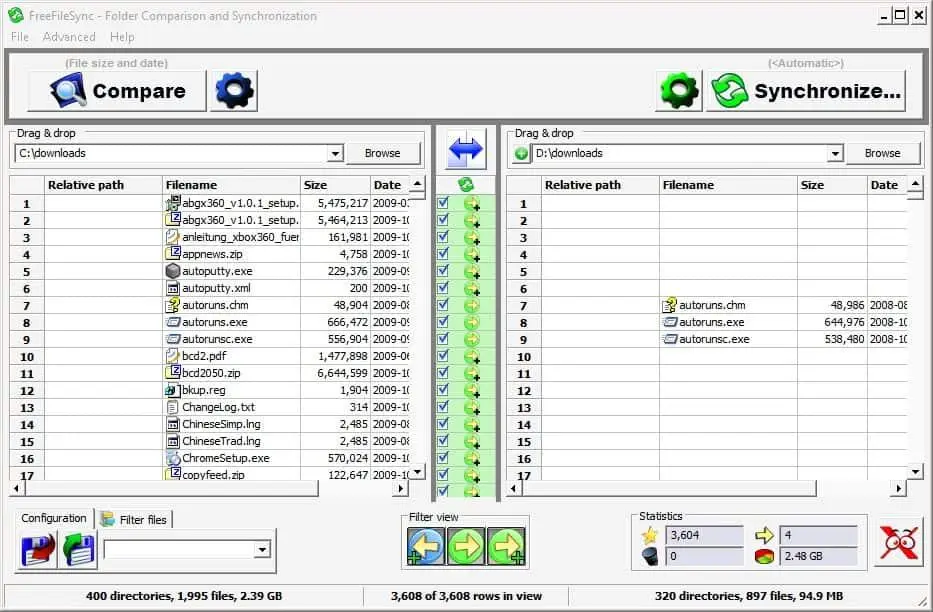933x612 pixels.
Task: Browse for the left folder
Action: [x=383, y=153]
